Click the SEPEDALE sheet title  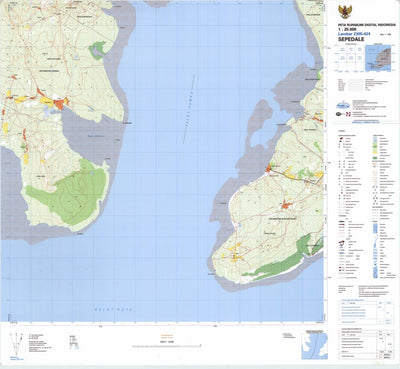click(351, 40)
